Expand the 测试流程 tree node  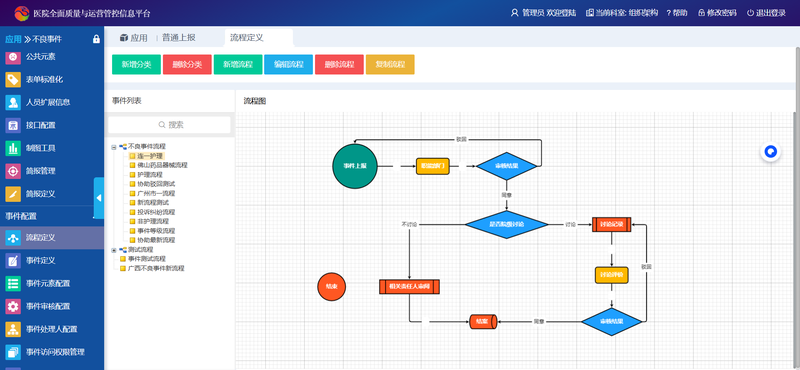[114, 250]
